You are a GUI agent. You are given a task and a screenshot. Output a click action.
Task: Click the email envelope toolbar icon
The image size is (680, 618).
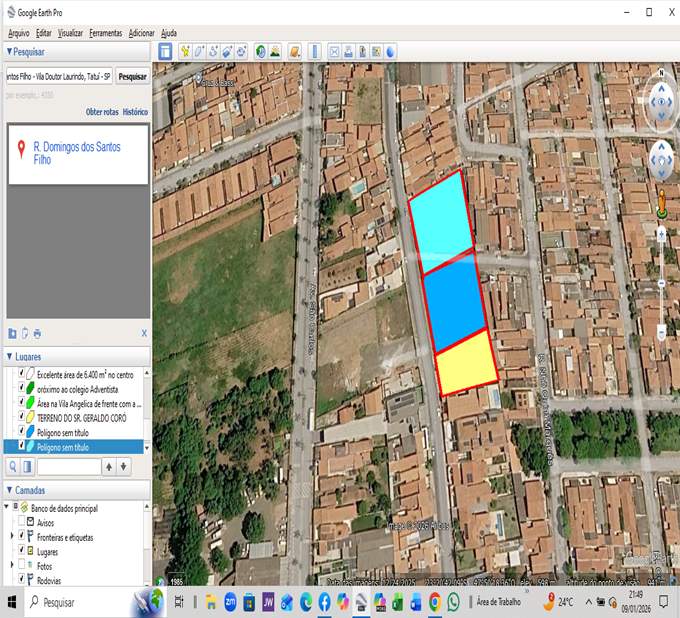(x=334, y=51)
